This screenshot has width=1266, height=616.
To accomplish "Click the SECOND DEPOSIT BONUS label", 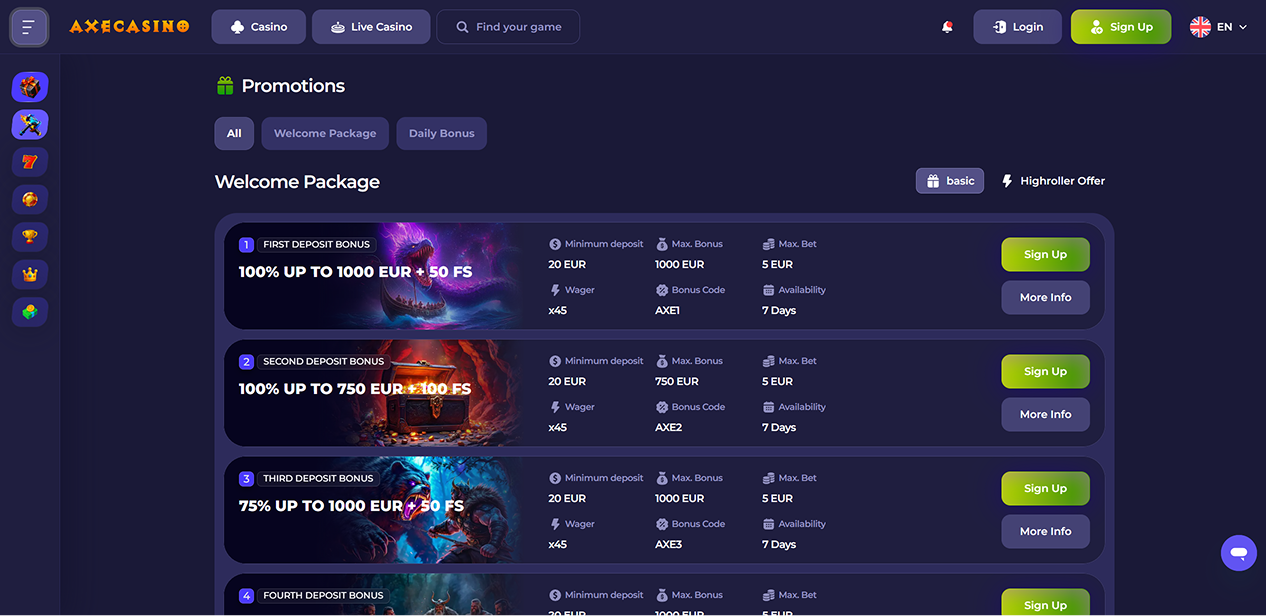I will click(x=323, y=361).
